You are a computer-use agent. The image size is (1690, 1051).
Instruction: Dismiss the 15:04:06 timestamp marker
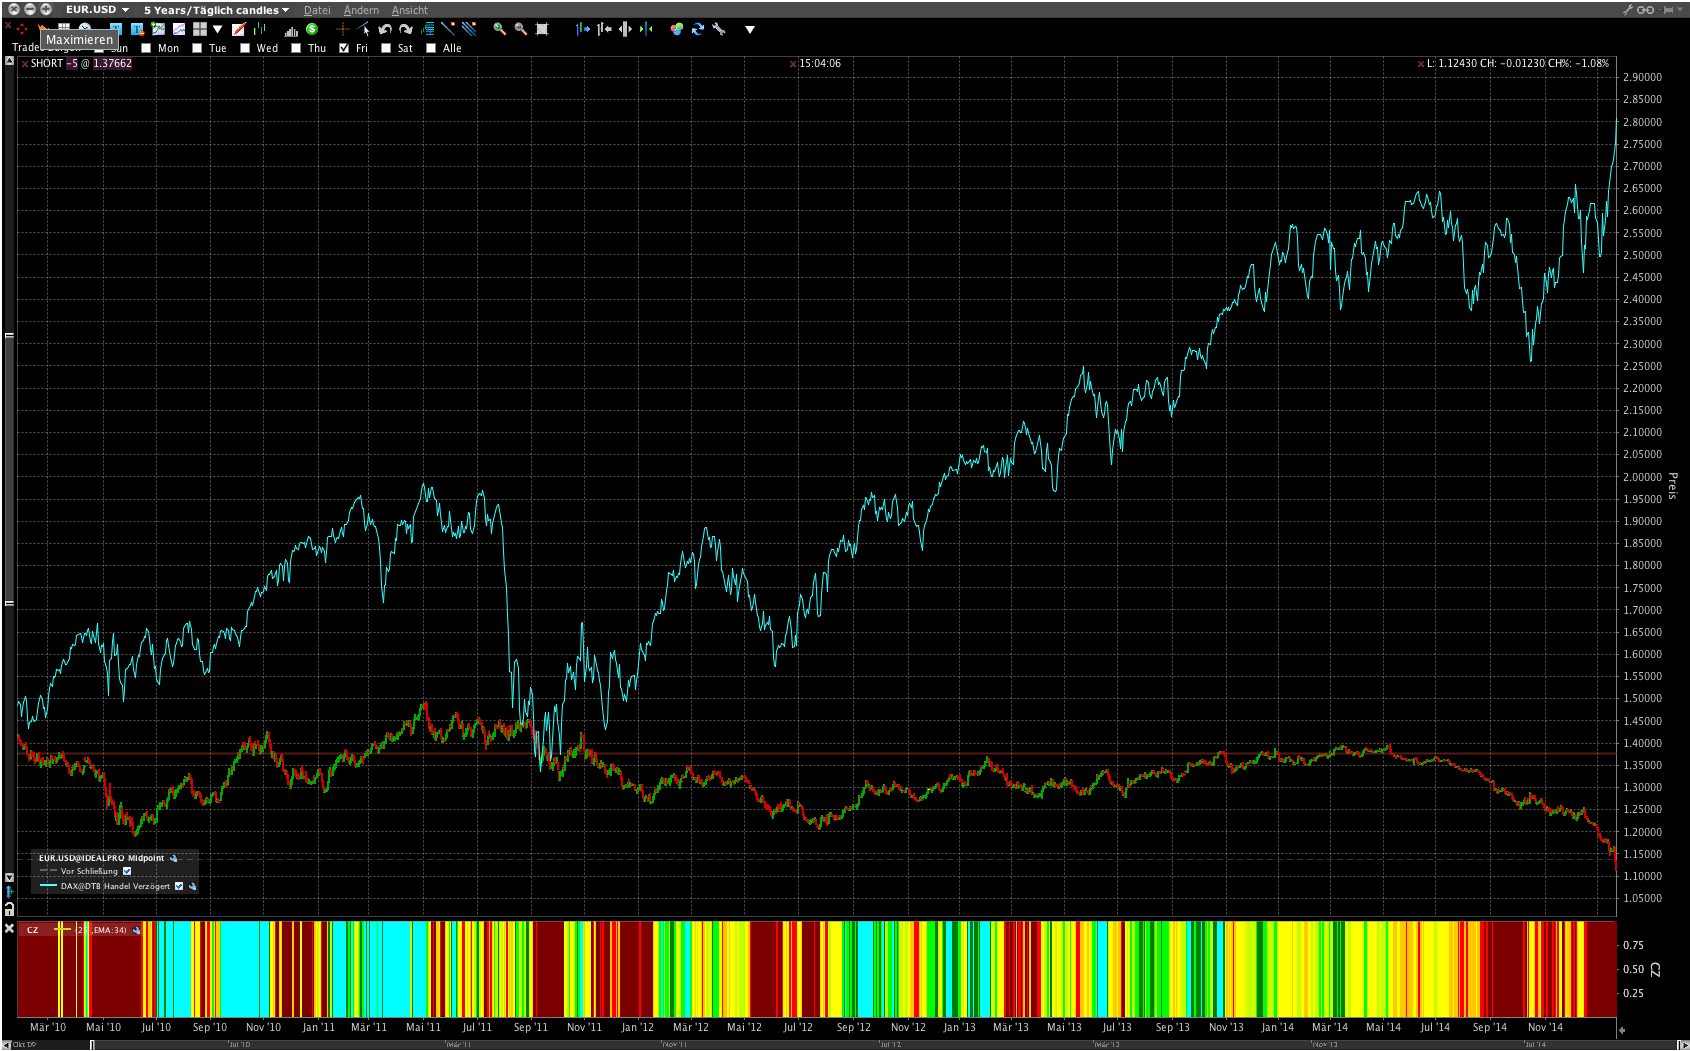click(793, 62)
